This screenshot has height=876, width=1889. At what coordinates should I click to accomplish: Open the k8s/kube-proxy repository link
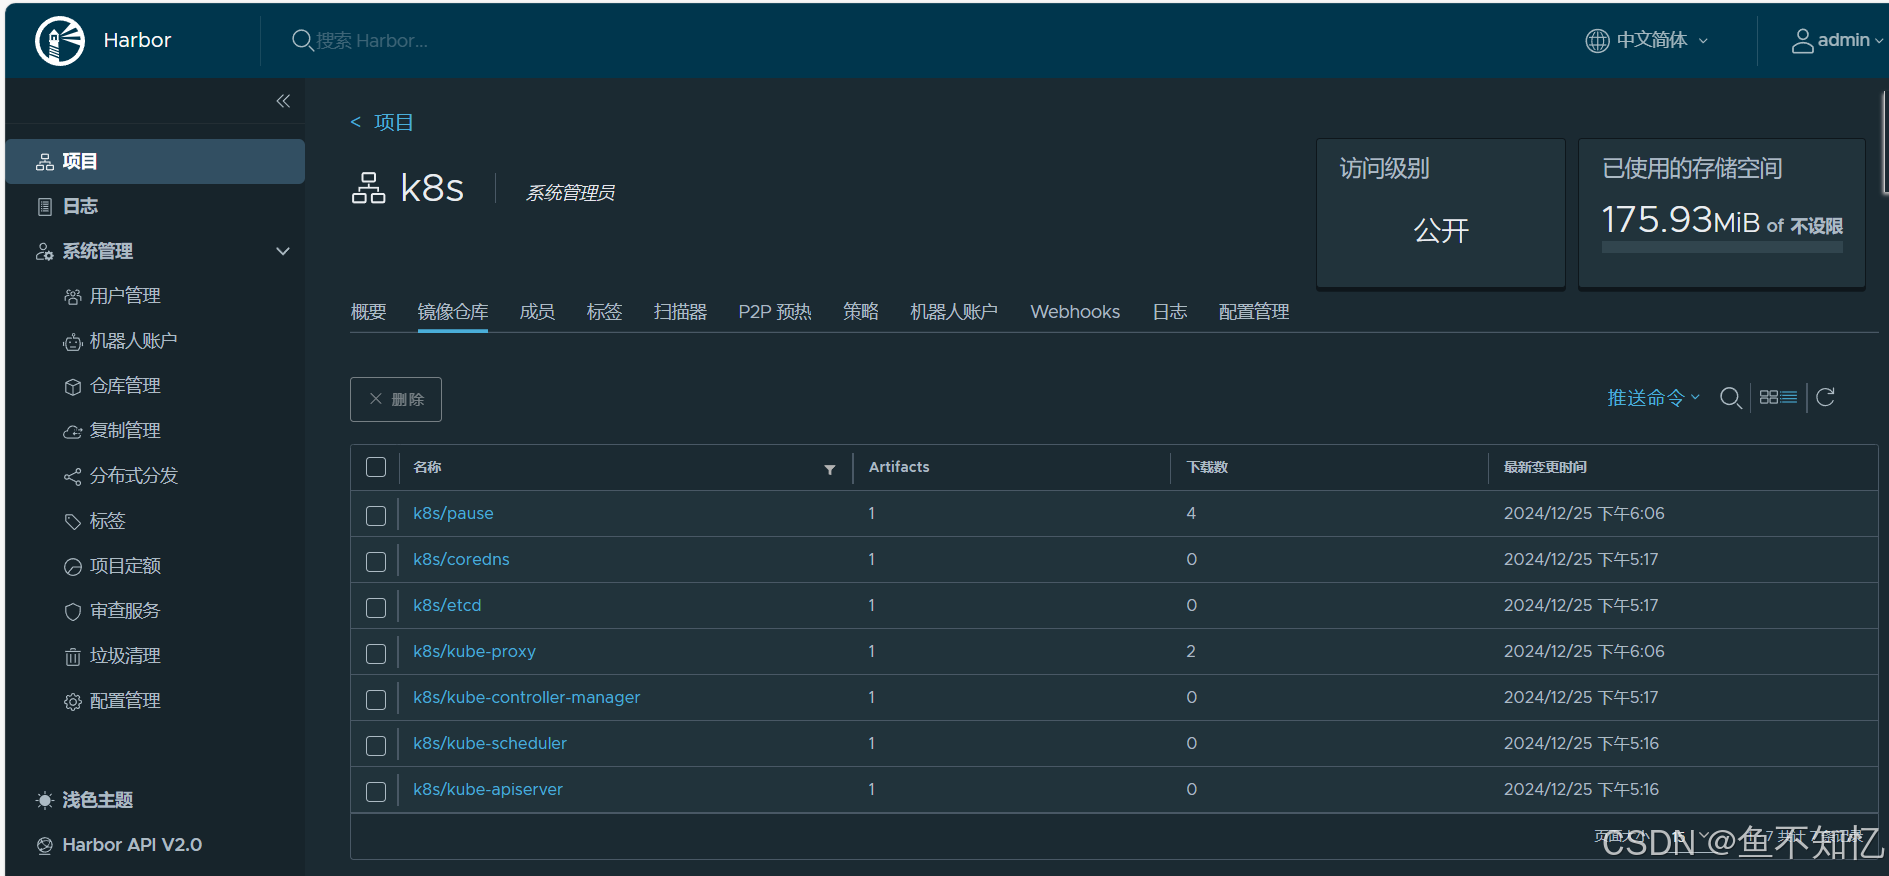(x=474, y=651)
